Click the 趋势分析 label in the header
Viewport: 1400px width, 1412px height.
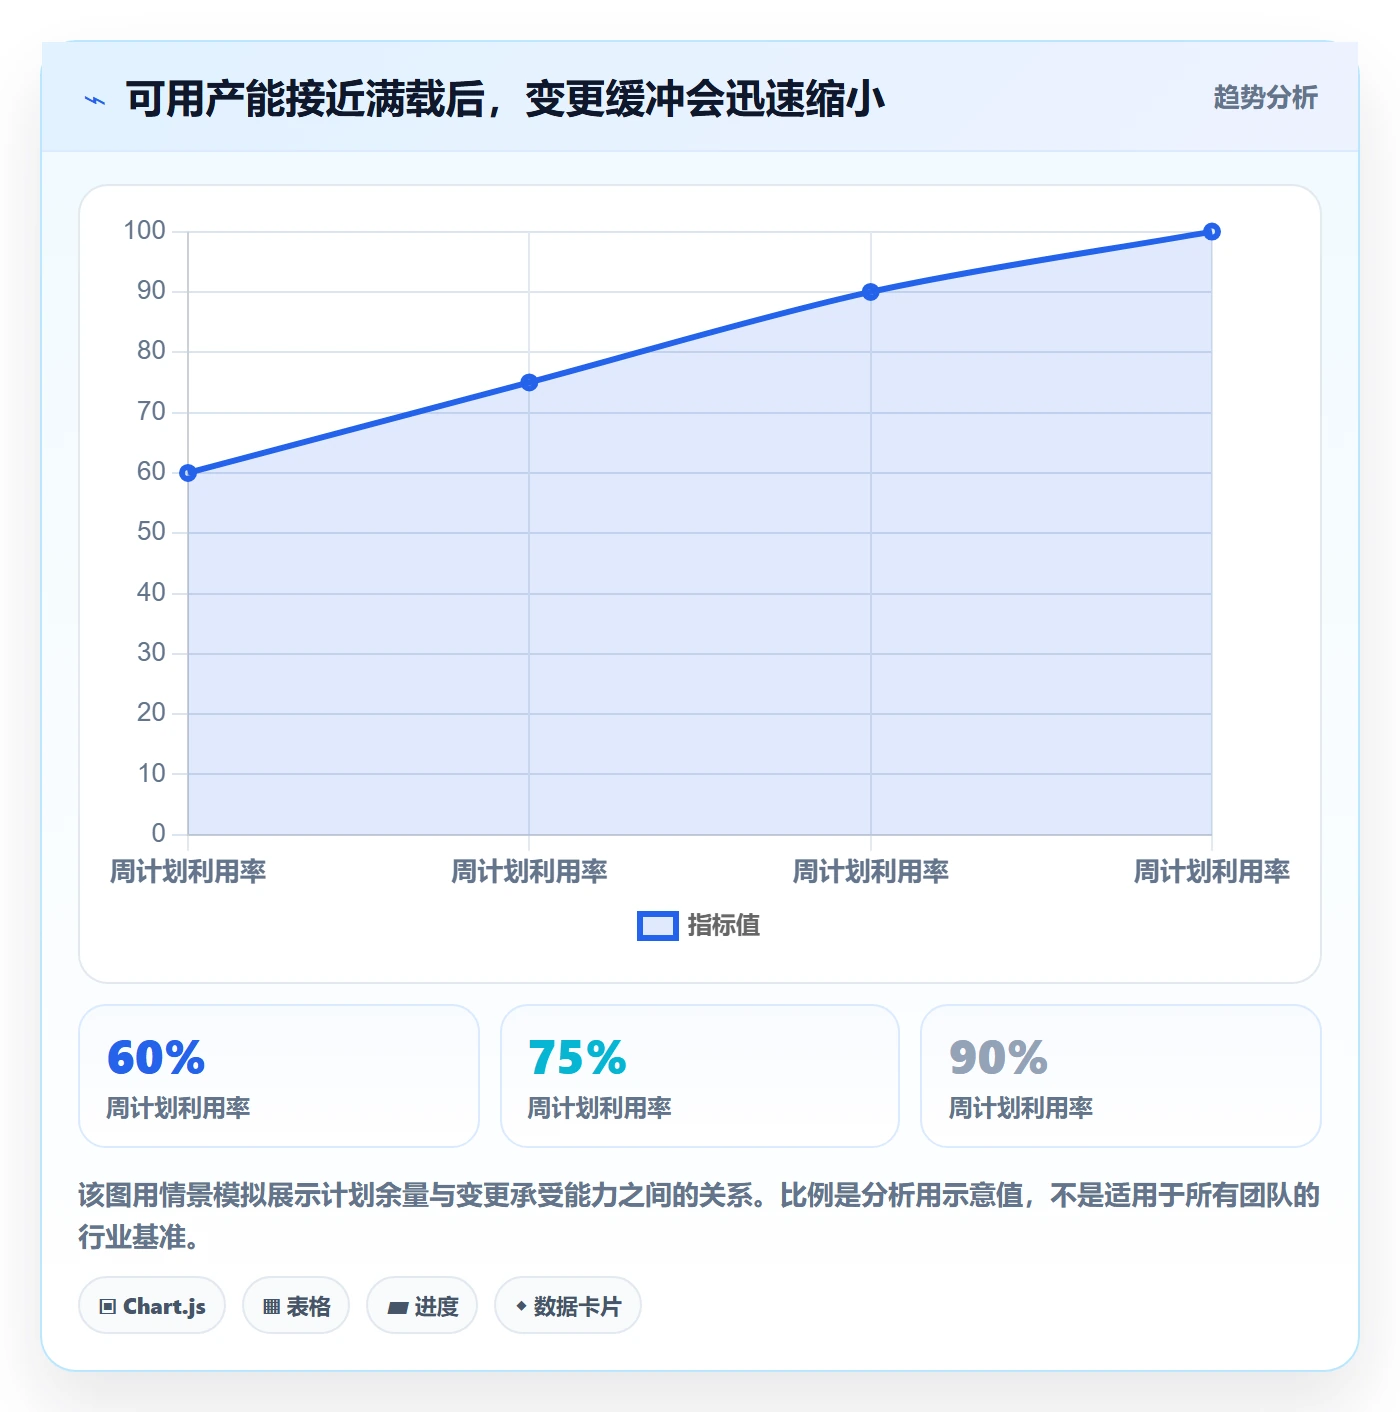point(1265,98)
